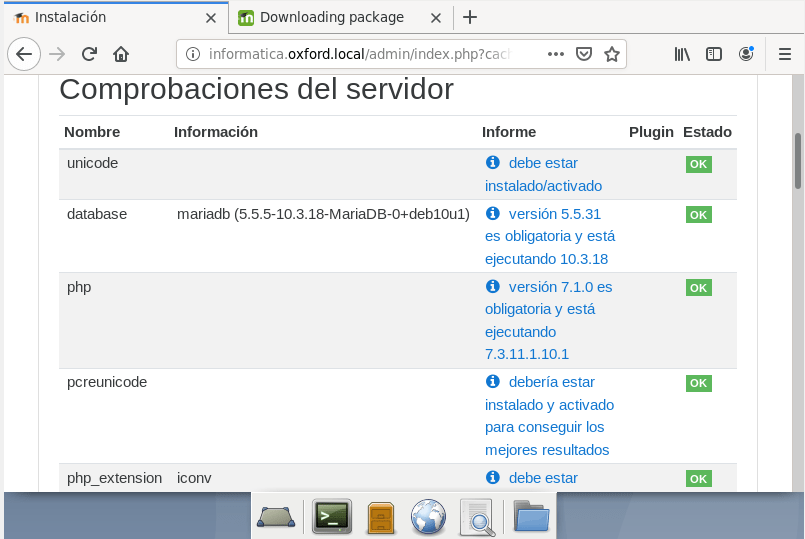The width and height of the screenshot is (805, 539).
Task: Bookmark this page with the star icon
Action: 611,54
